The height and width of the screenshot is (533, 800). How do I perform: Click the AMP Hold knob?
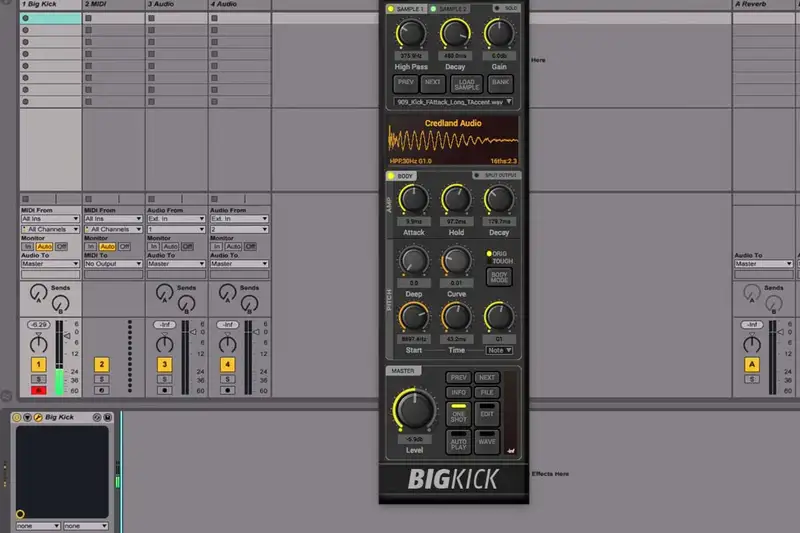456,199
